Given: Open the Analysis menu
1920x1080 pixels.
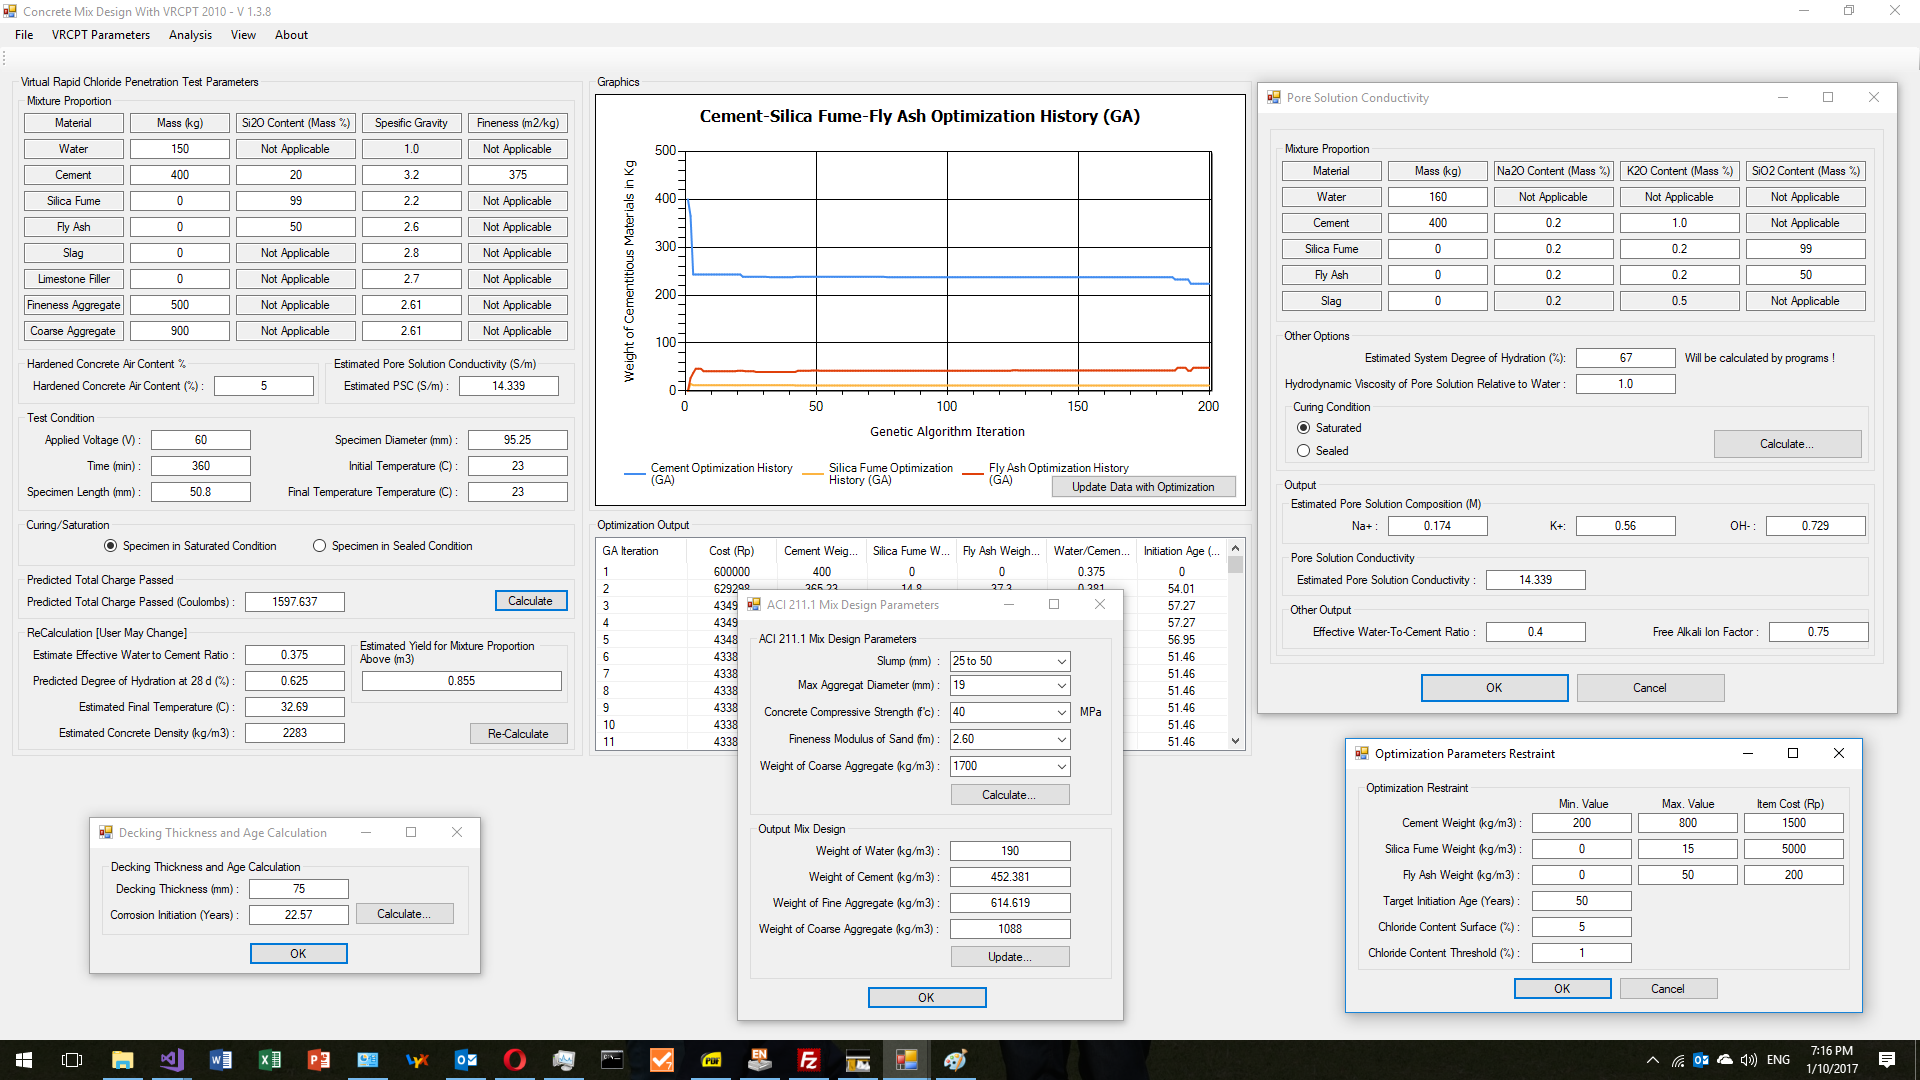Looking at the screenshot, I should (190, 35).
